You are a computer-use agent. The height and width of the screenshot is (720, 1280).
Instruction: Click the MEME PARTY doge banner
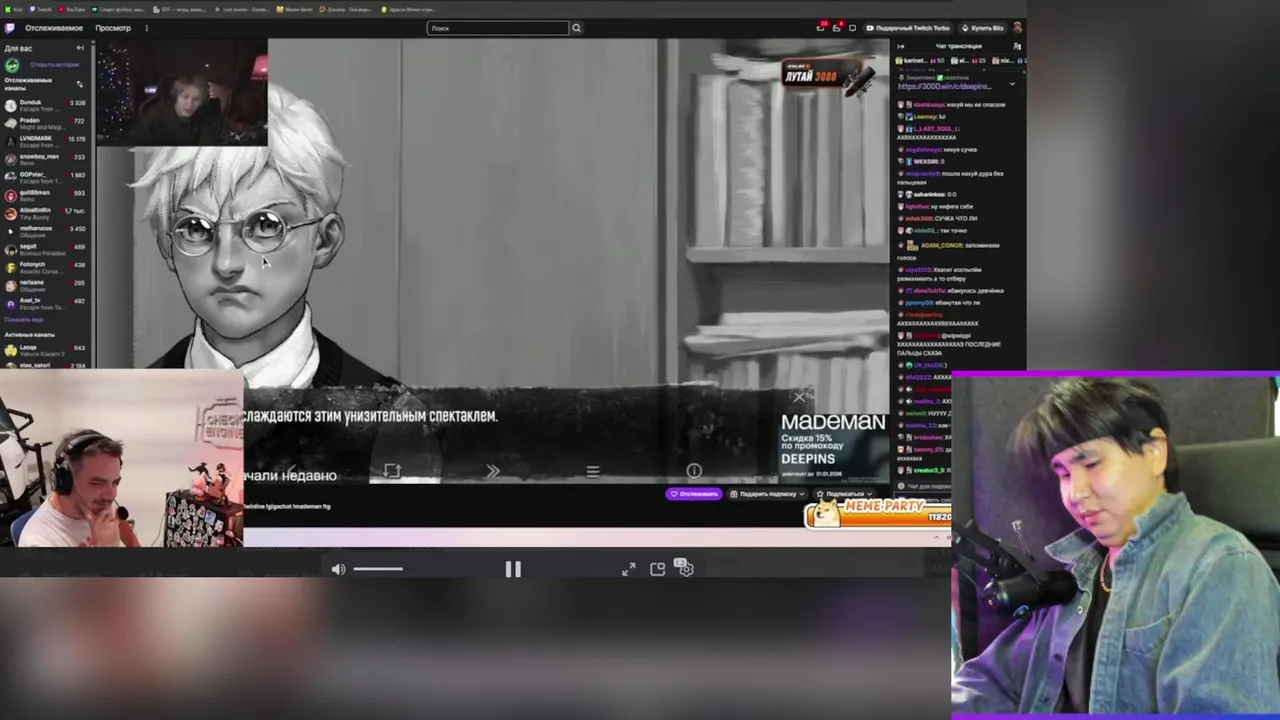[x=878, y=512]
